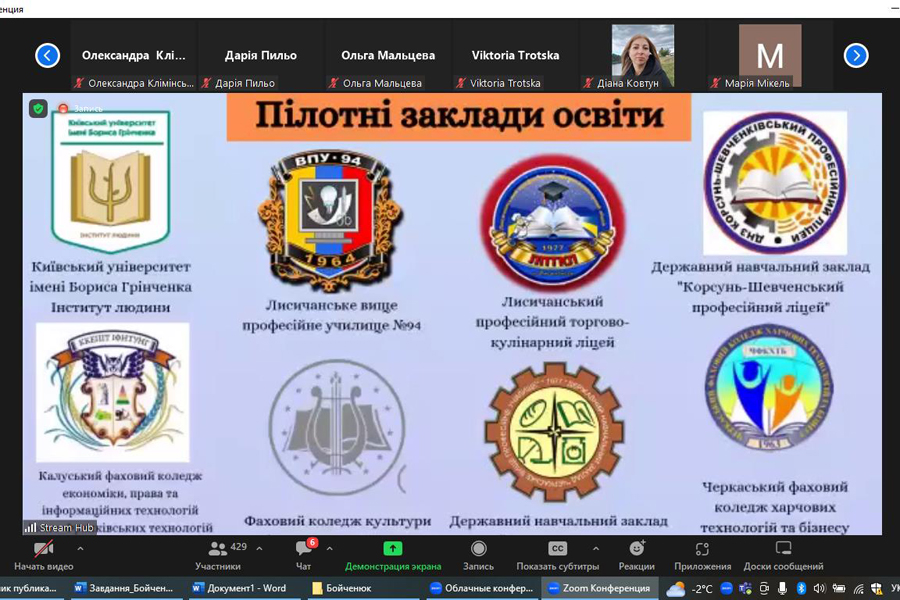
Task: Click the gray lyre Фаховий коледж культури logo
Action: click(x=337, y=427)
